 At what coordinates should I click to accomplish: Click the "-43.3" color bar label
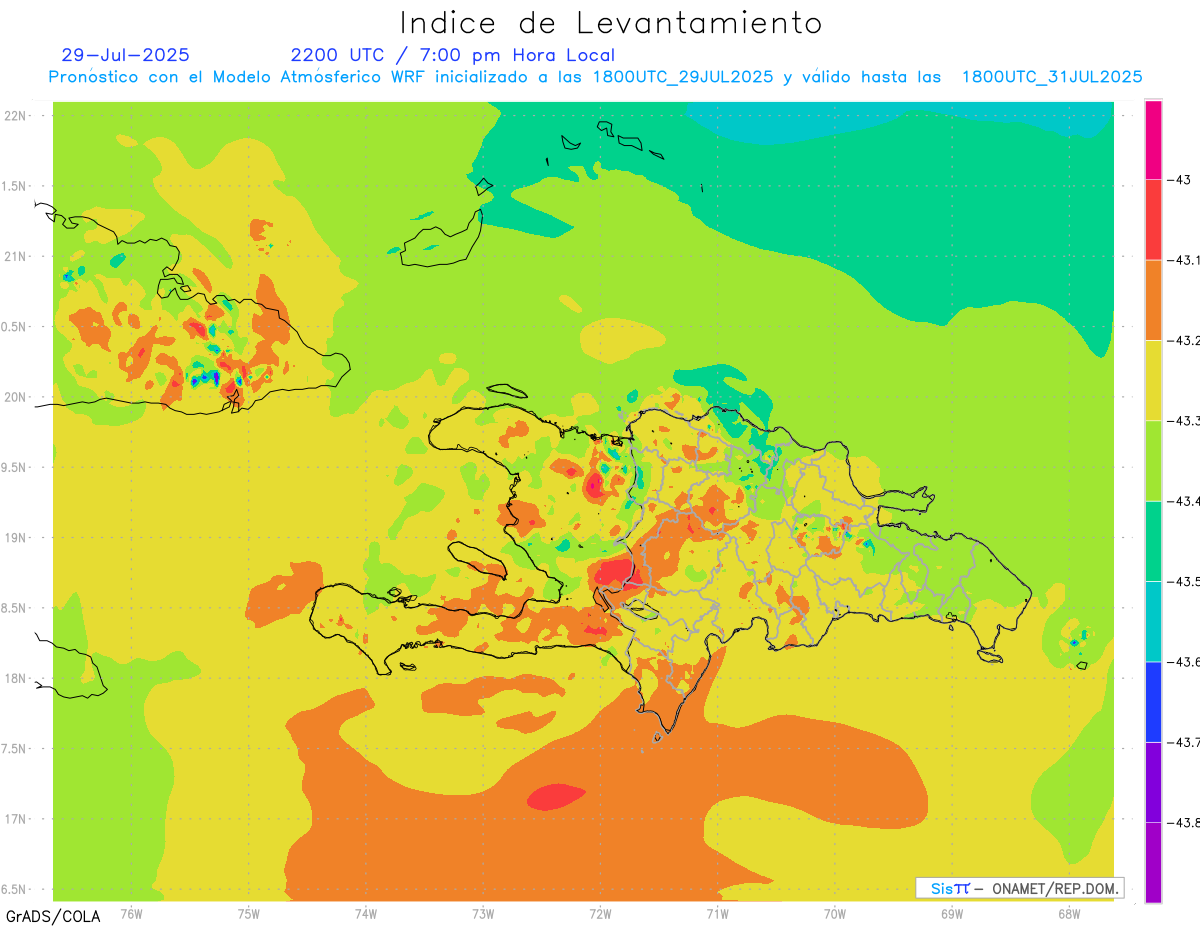1185,421
